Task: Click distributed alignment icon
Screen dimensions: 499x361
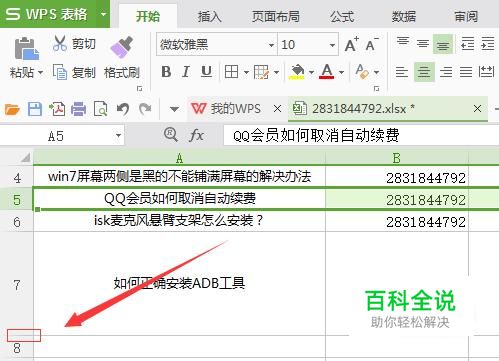Action: [486, 72]
